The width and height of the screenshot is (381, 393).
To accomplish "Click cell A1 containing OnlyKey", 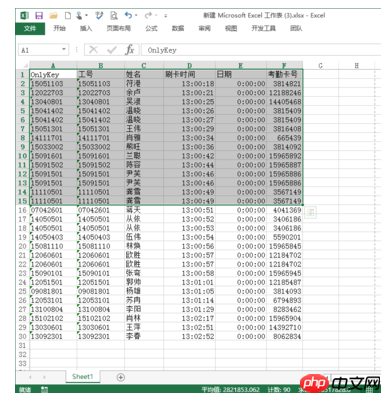I will point(53,74).
